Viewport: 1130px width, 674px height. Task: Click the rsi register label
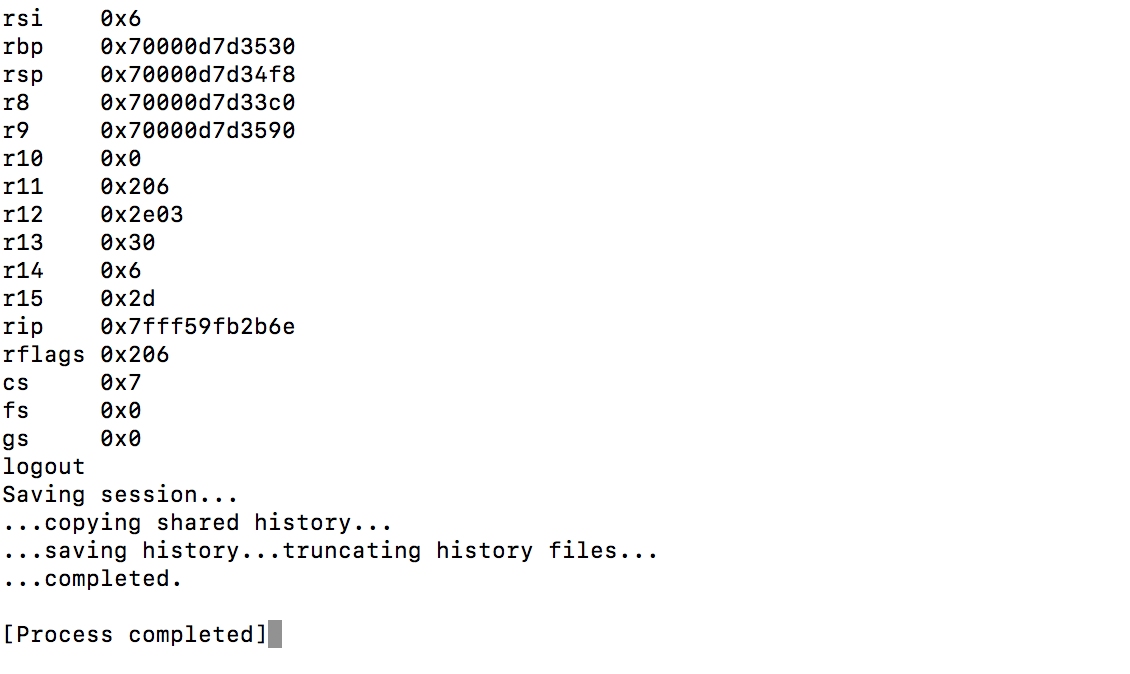point(23,19)
